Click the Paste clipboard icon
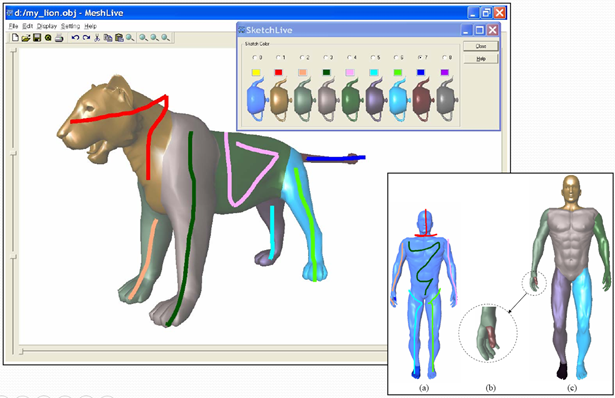Screen dimensions: 615x398 tap(119, 38)
